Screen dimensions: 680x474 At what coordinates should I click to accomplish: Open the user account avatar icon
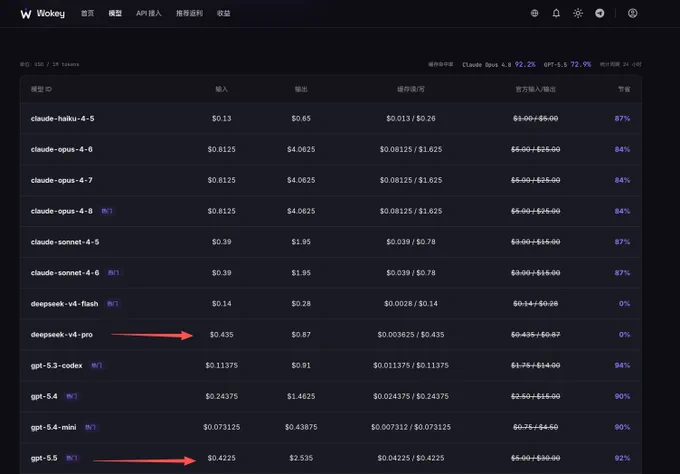click(x=632, y=13)
